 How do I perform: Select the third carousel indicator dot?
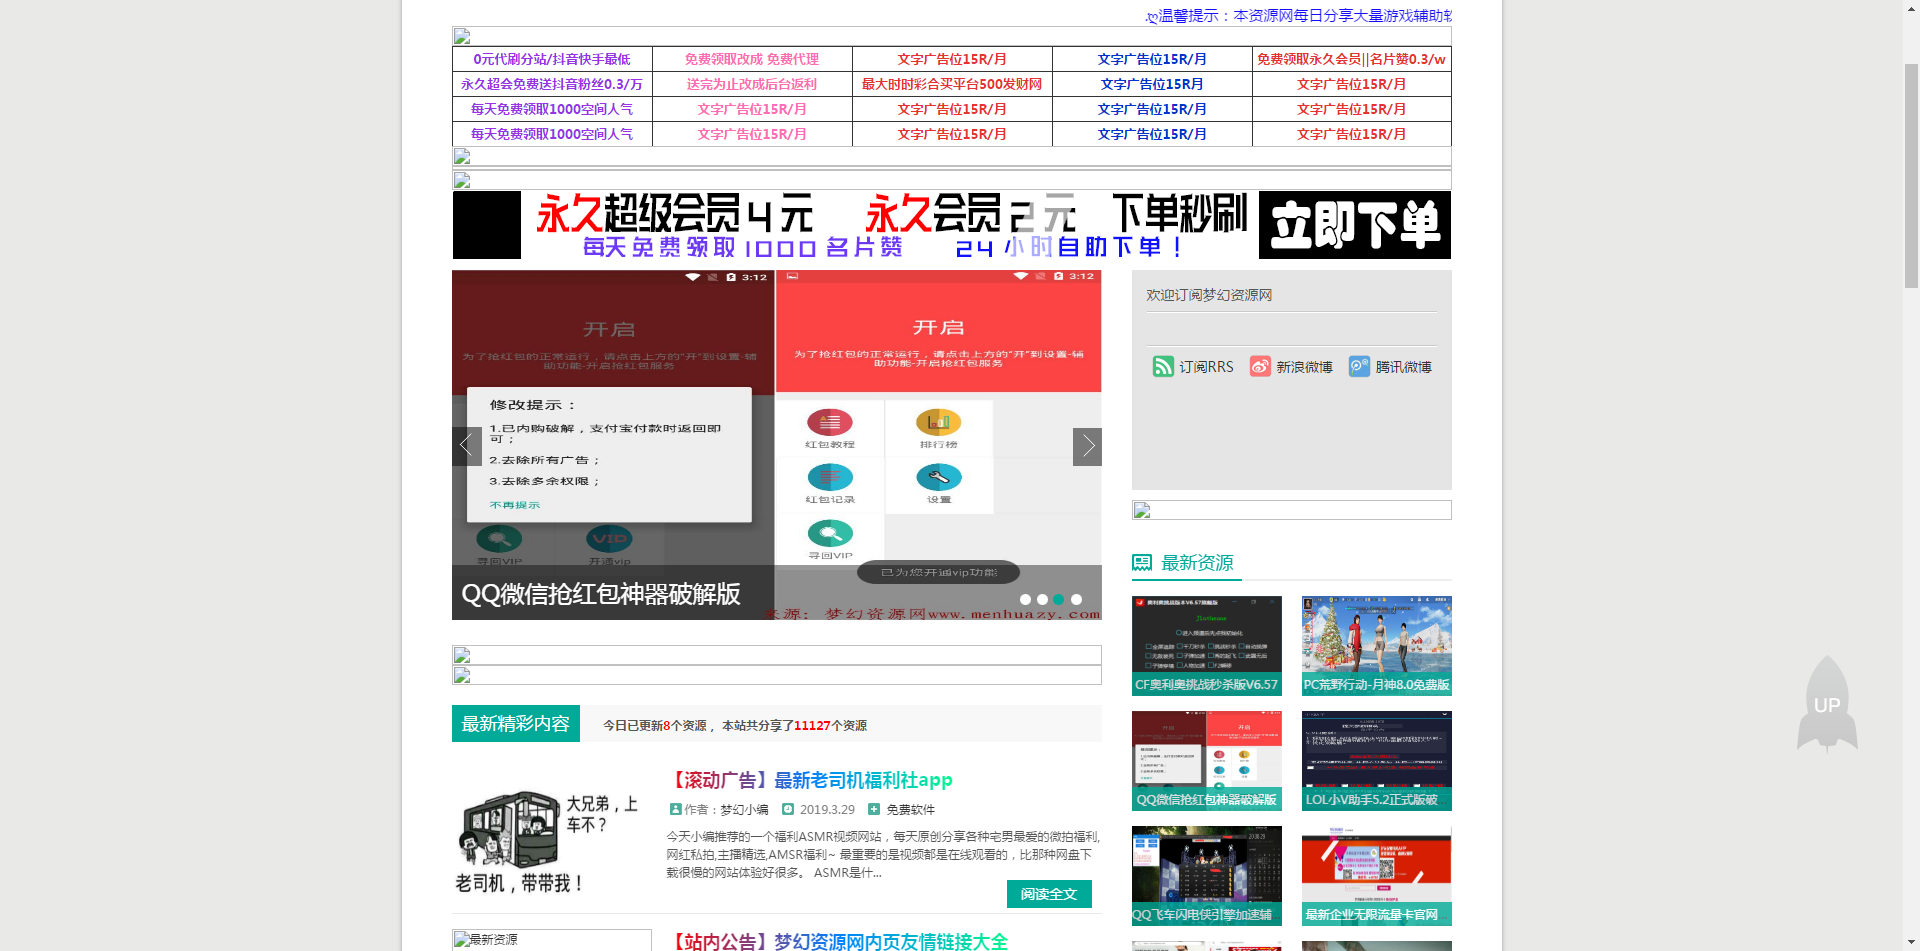[1059, 599]
